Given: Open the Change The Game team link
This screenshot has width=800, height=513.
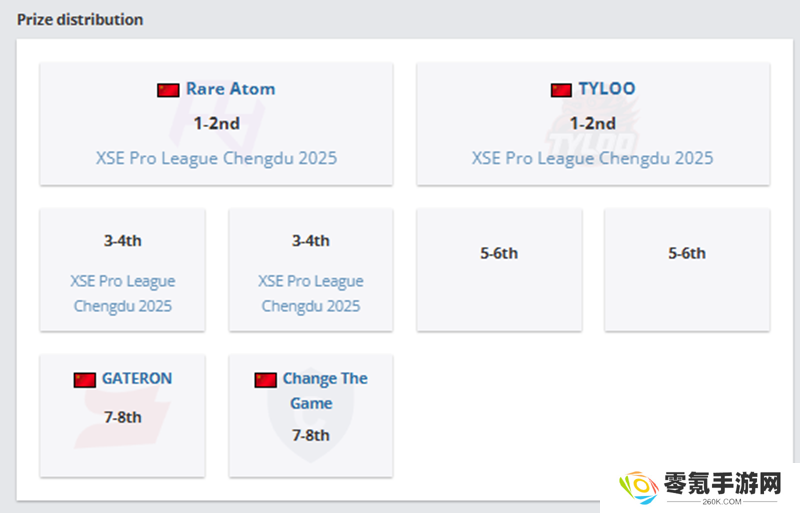Looking at the screenshot, I should point(325,390).
